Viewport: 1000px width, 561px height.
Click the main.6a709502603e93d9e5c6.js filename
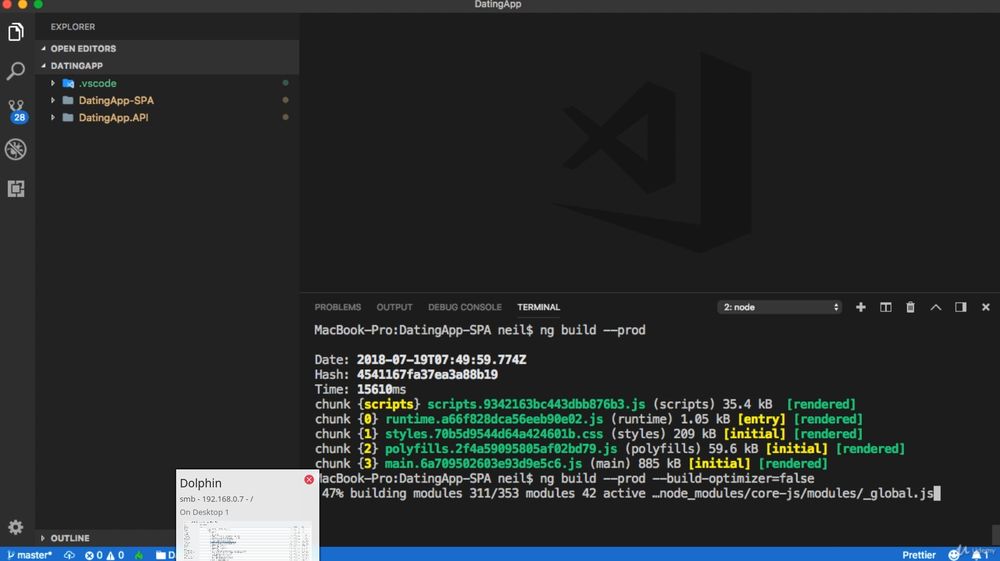(x=483, y=463)
